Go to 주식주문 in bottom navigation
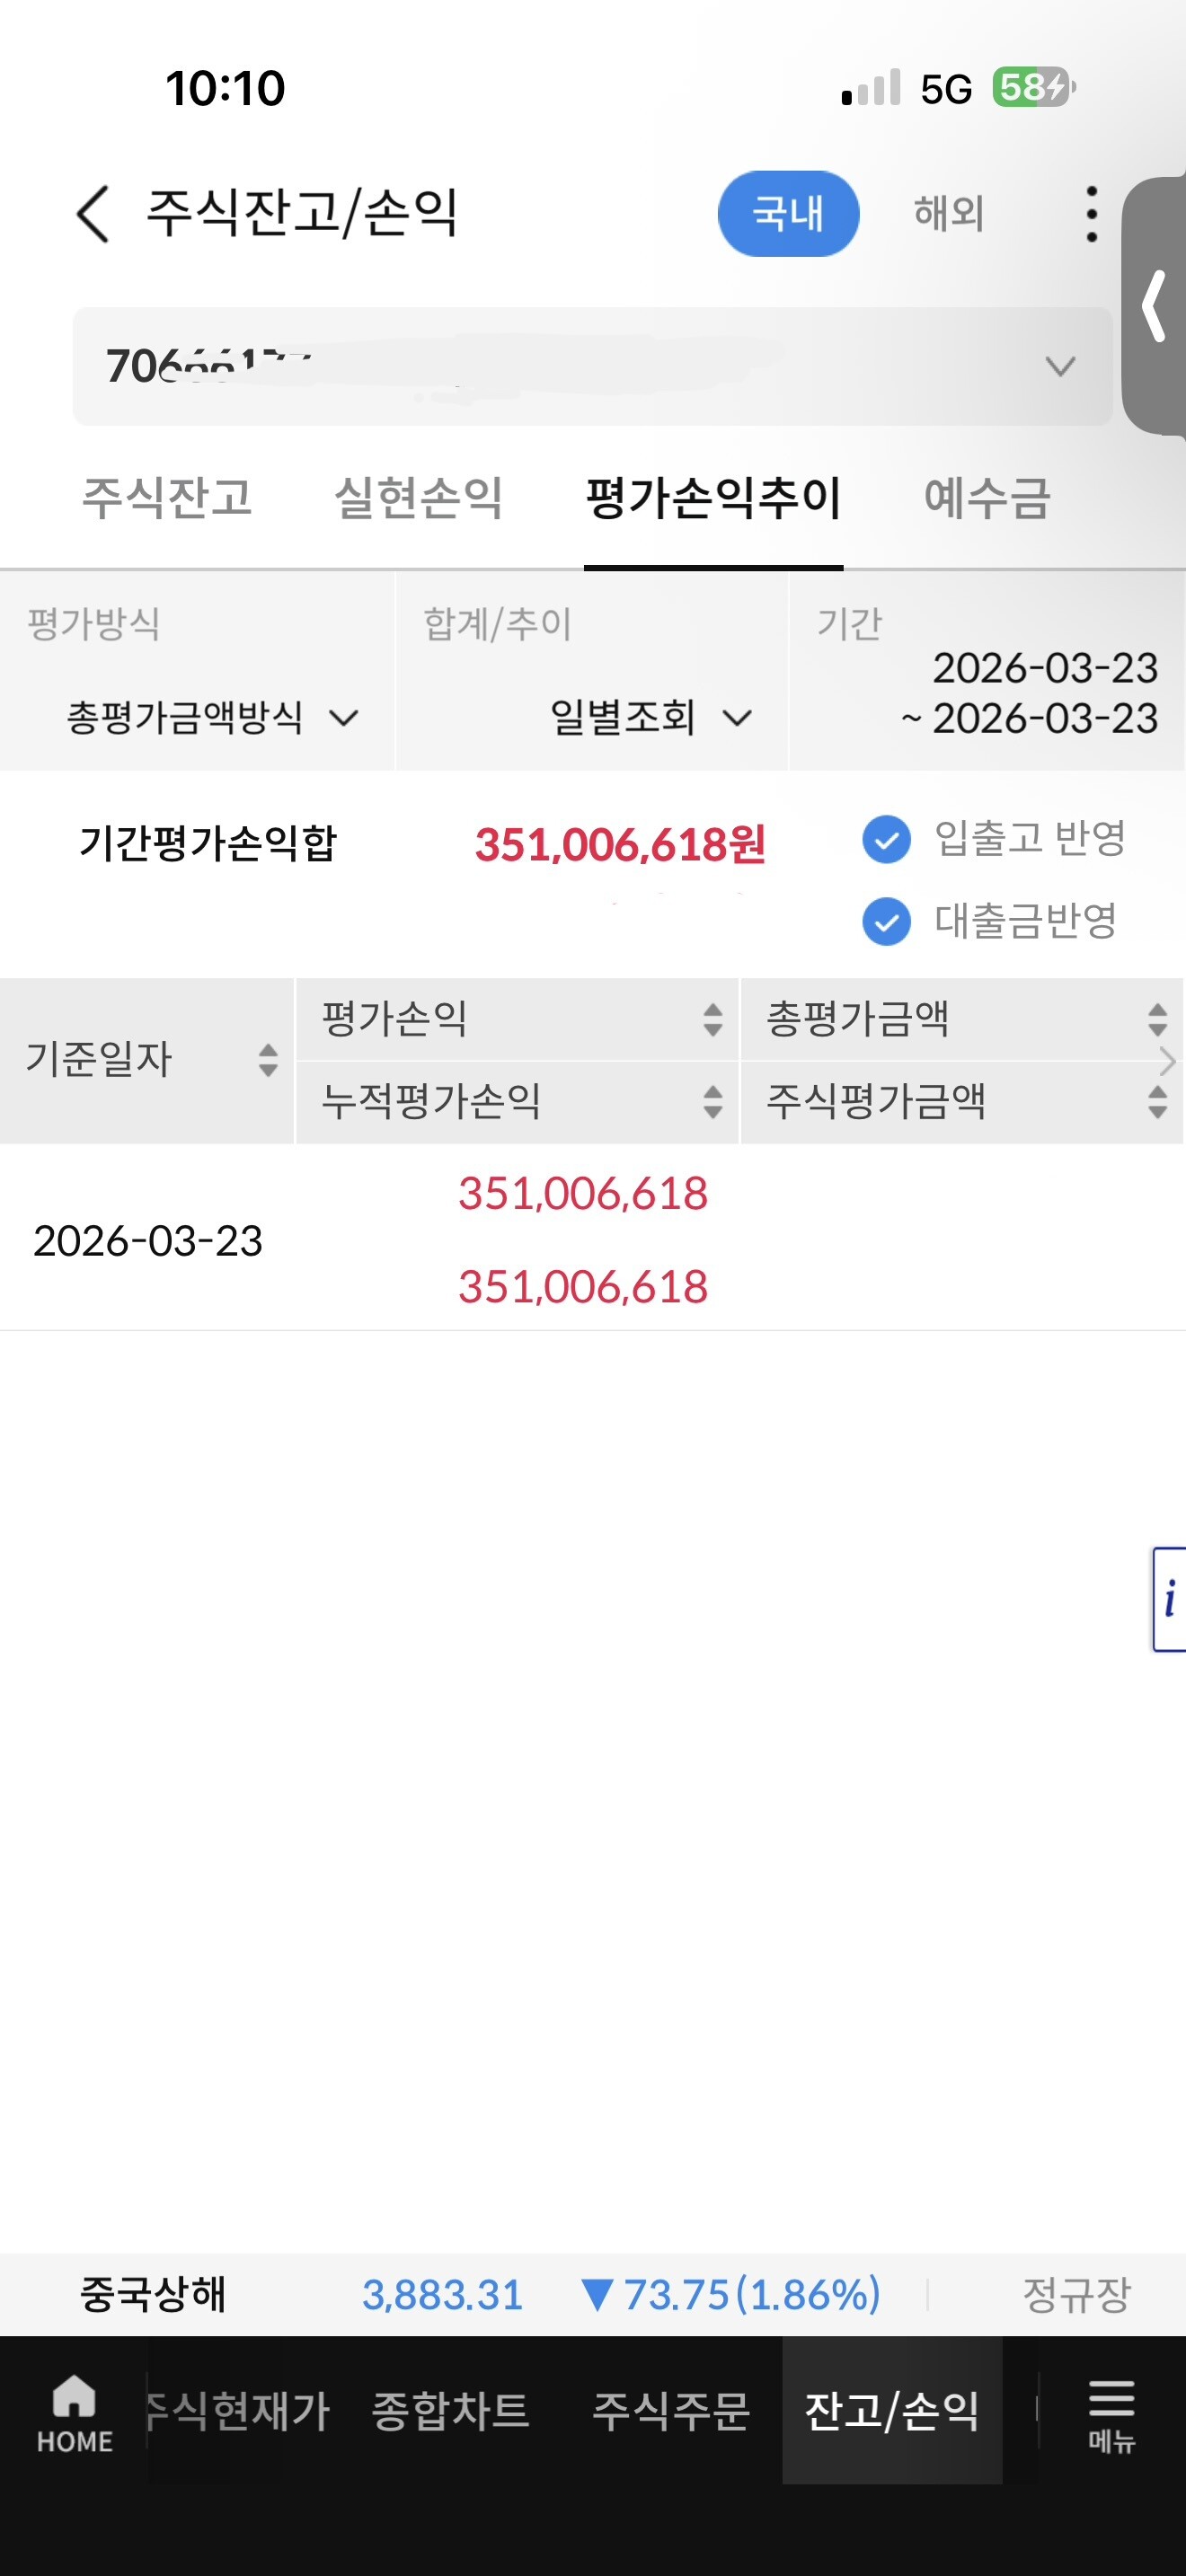The width and height of the screenshot is (1186, 2576). tap(670, 2411)
